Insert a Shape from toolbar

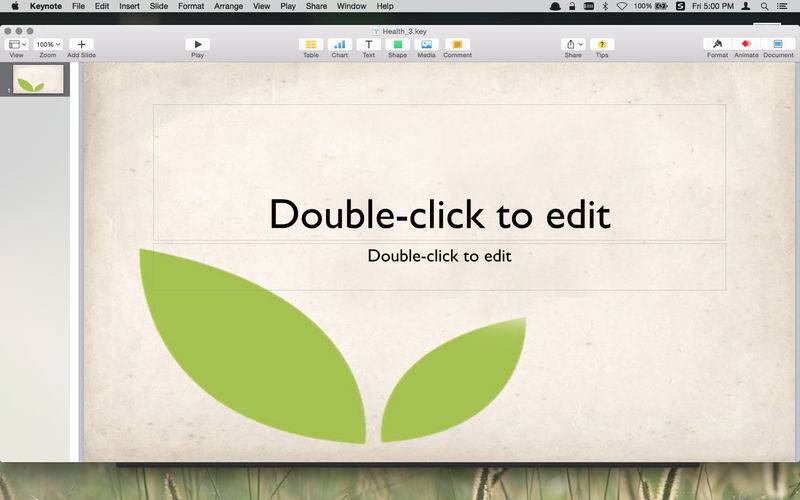click(397, 44)
